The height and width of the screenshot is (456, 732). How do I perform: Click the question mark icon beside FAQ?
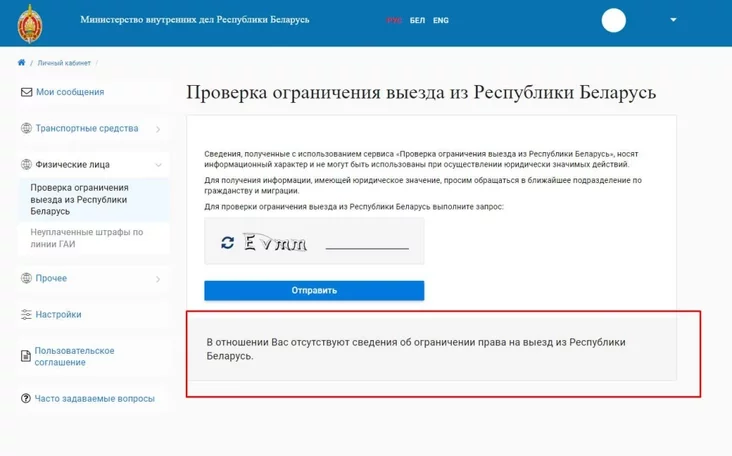pyautogui.click(x=26, y=398)
